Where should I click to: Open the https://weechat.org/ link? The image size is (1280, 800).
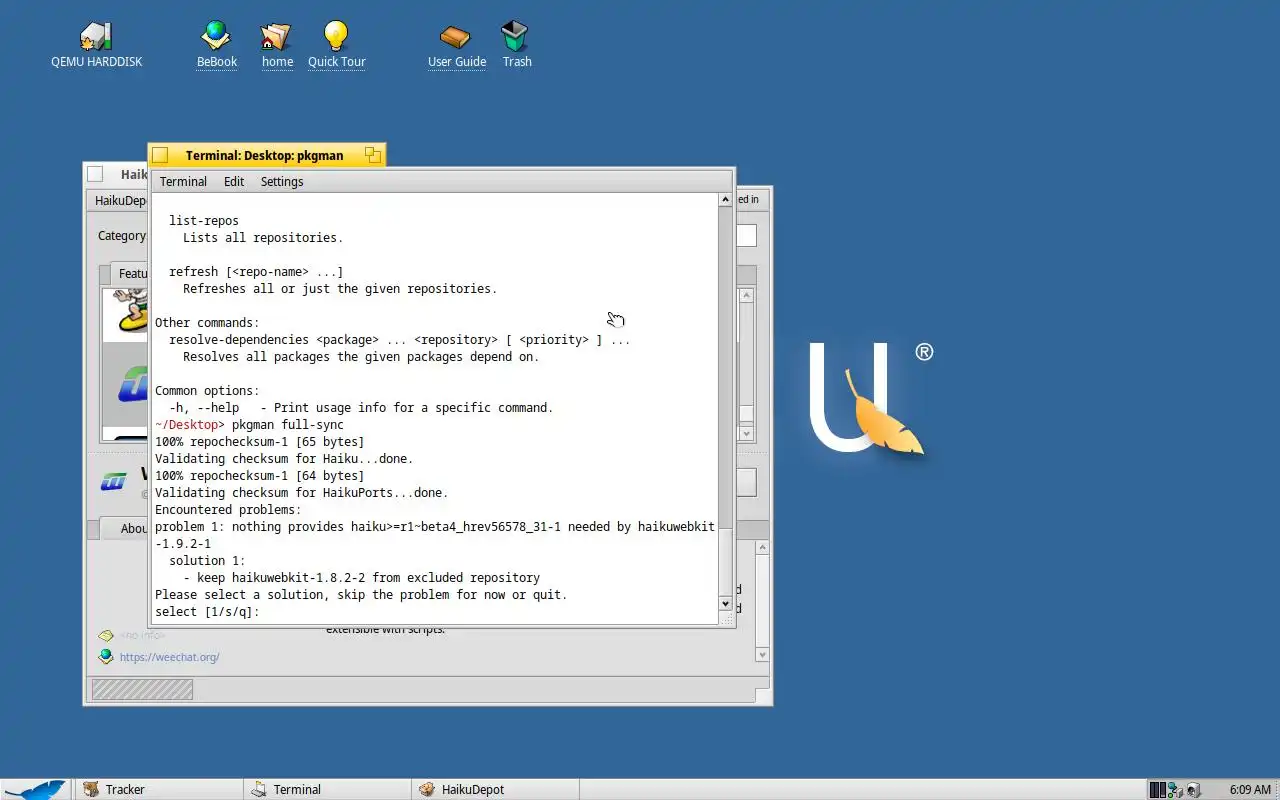tap(169, 657)
